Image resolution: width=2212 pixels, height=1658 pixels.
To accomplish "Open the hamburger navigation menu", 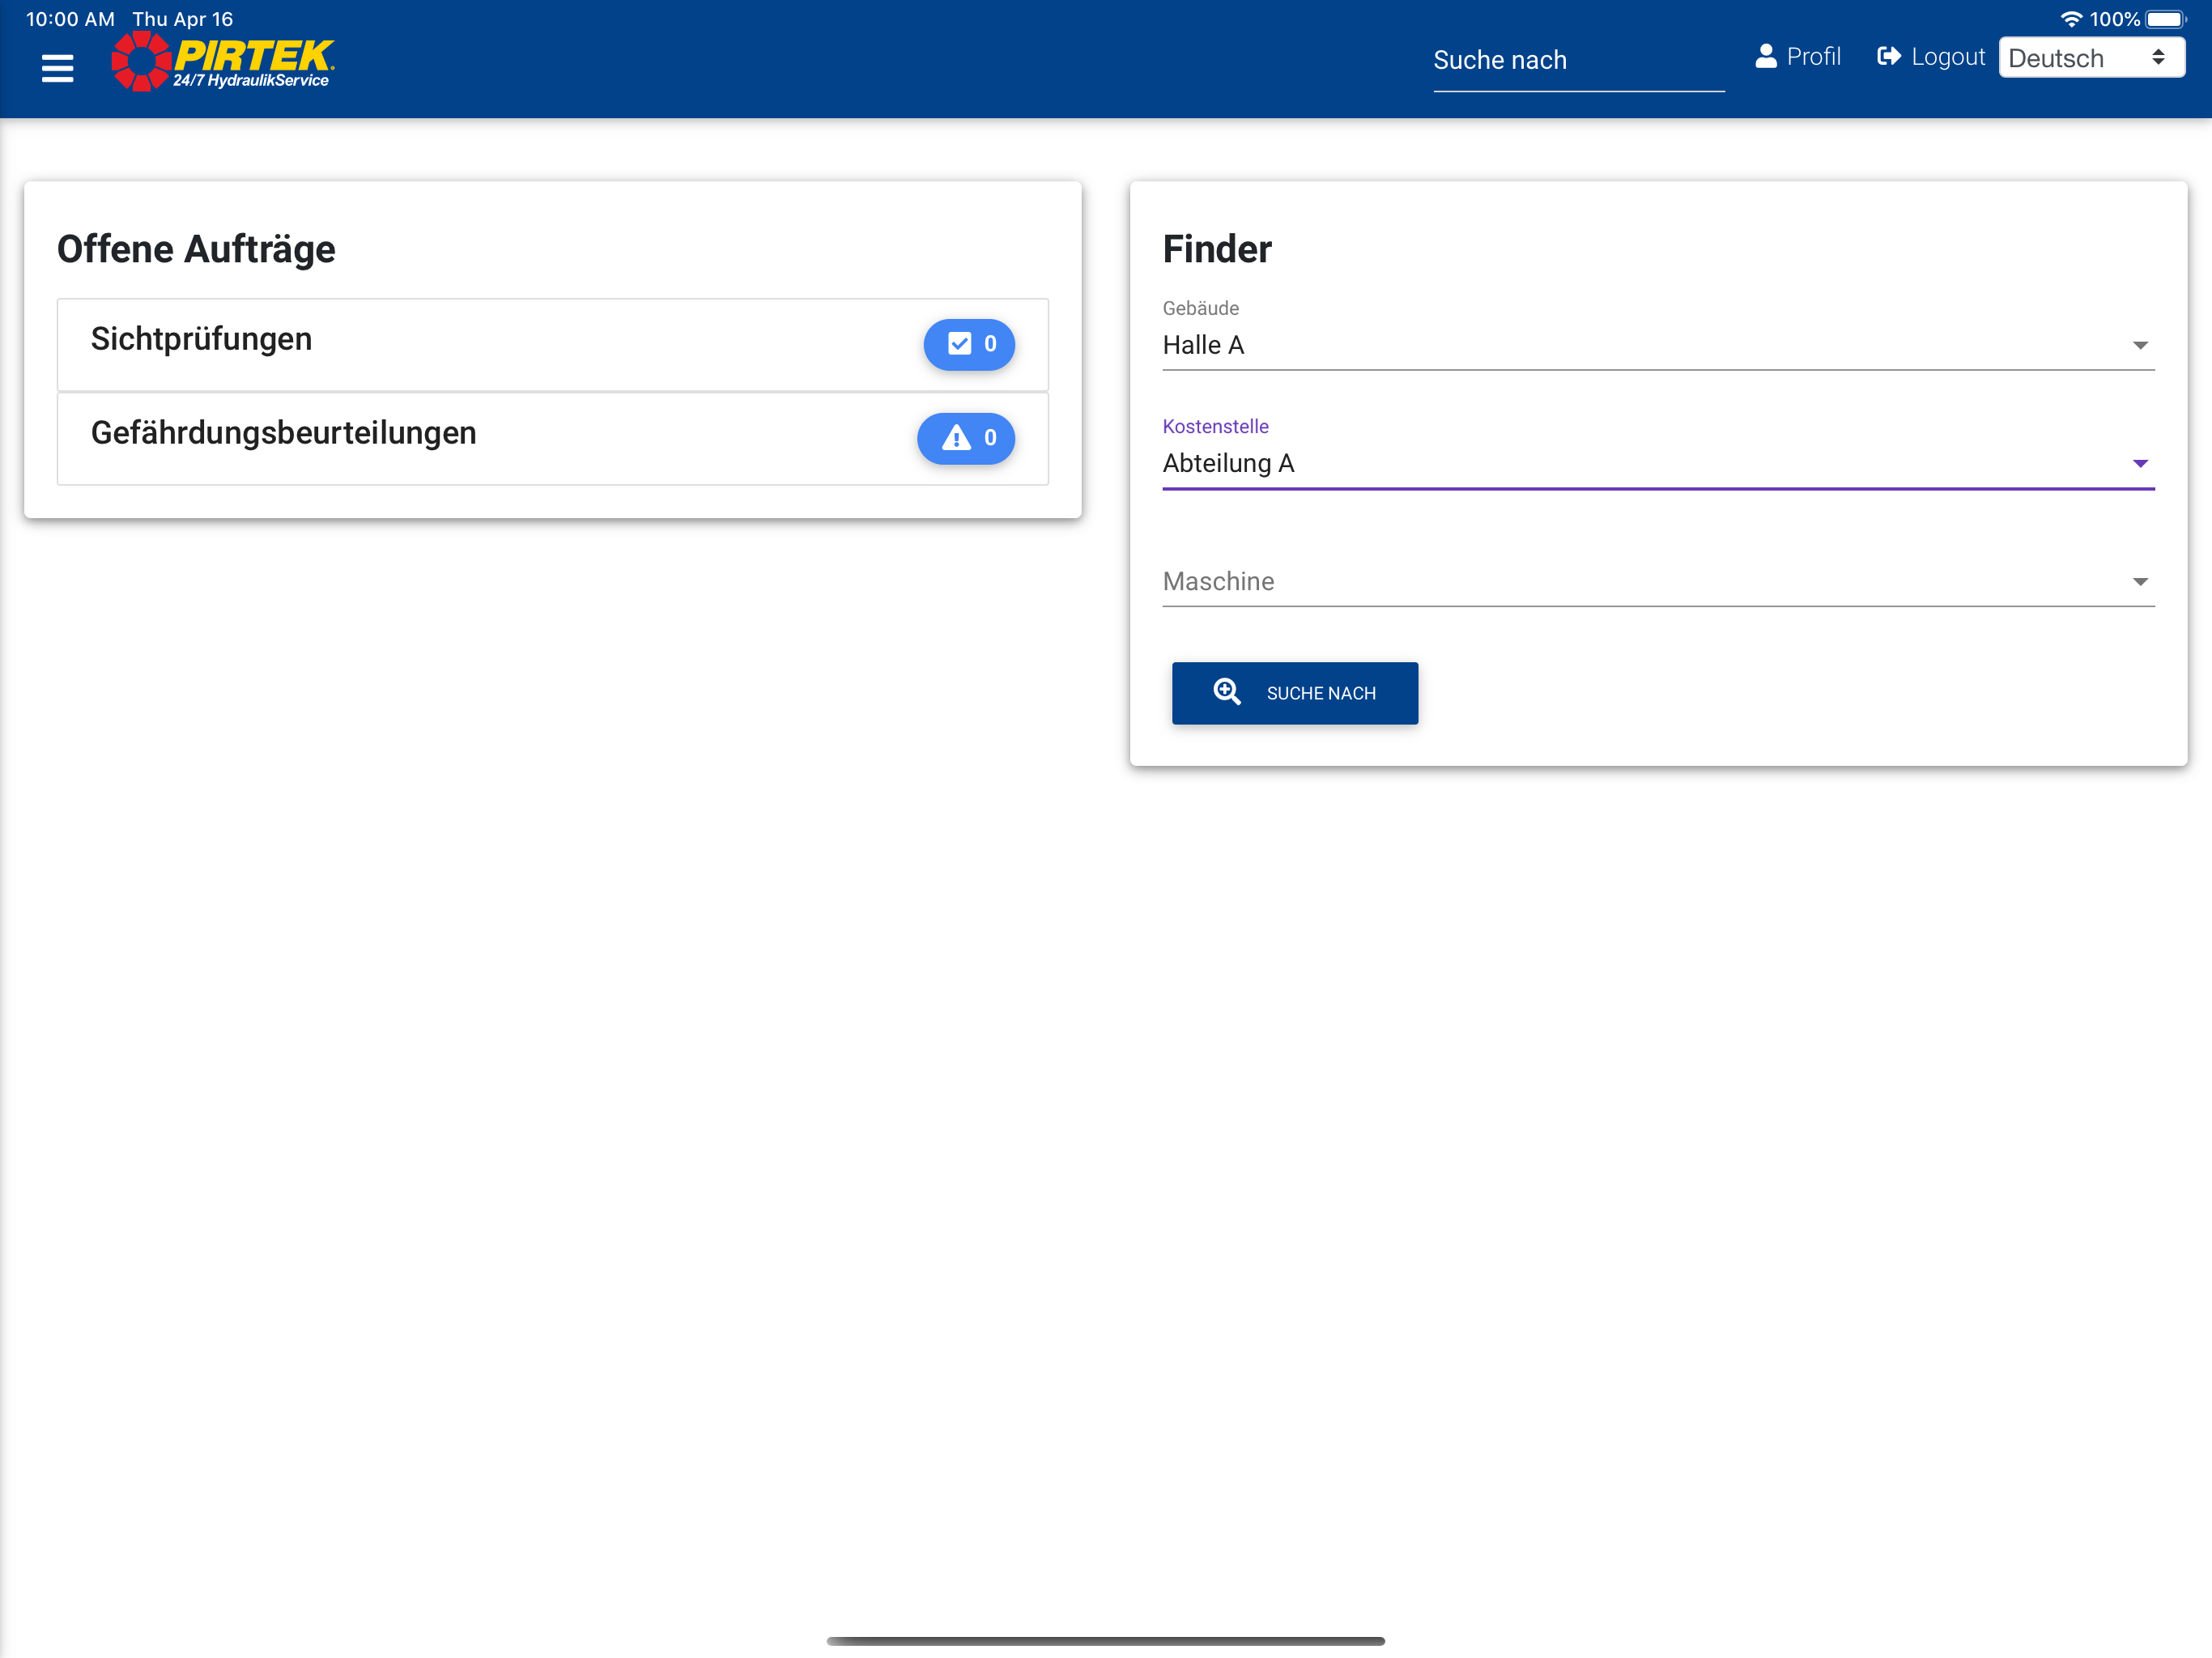I will coord(57,68).
